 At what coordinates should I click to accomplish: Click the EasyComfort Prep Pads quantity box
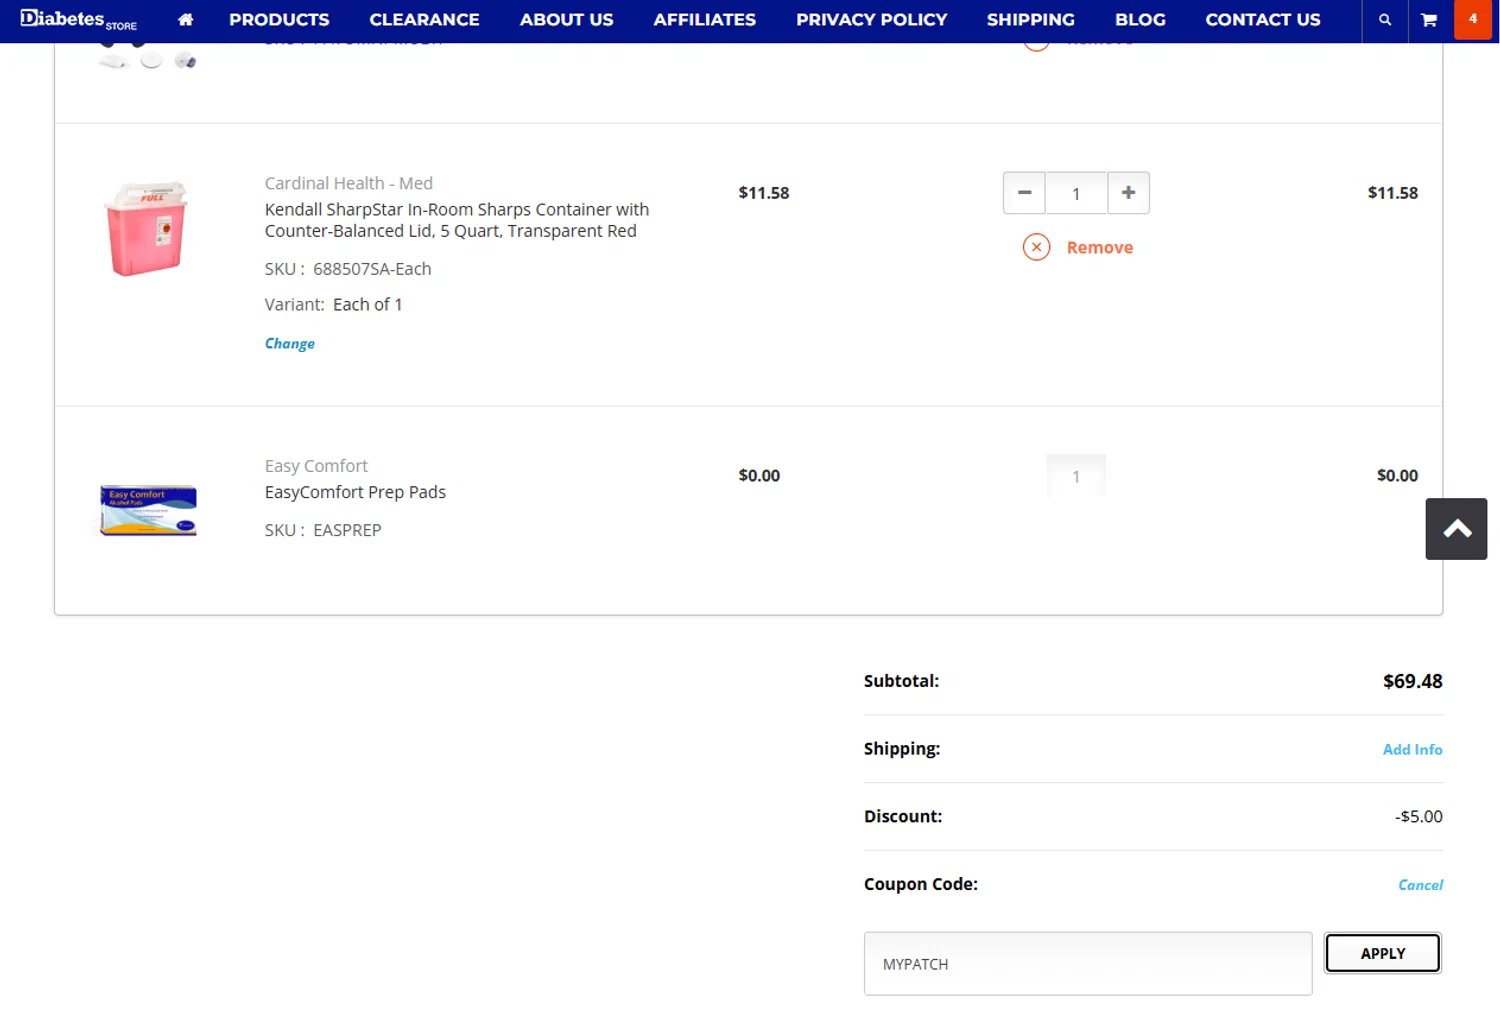(x=1076, y=476)
